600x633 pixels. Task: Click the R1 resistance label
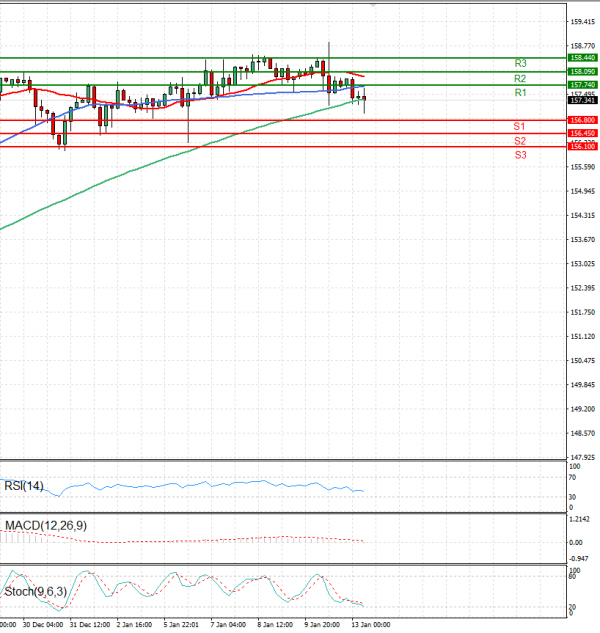pos(520,92)
